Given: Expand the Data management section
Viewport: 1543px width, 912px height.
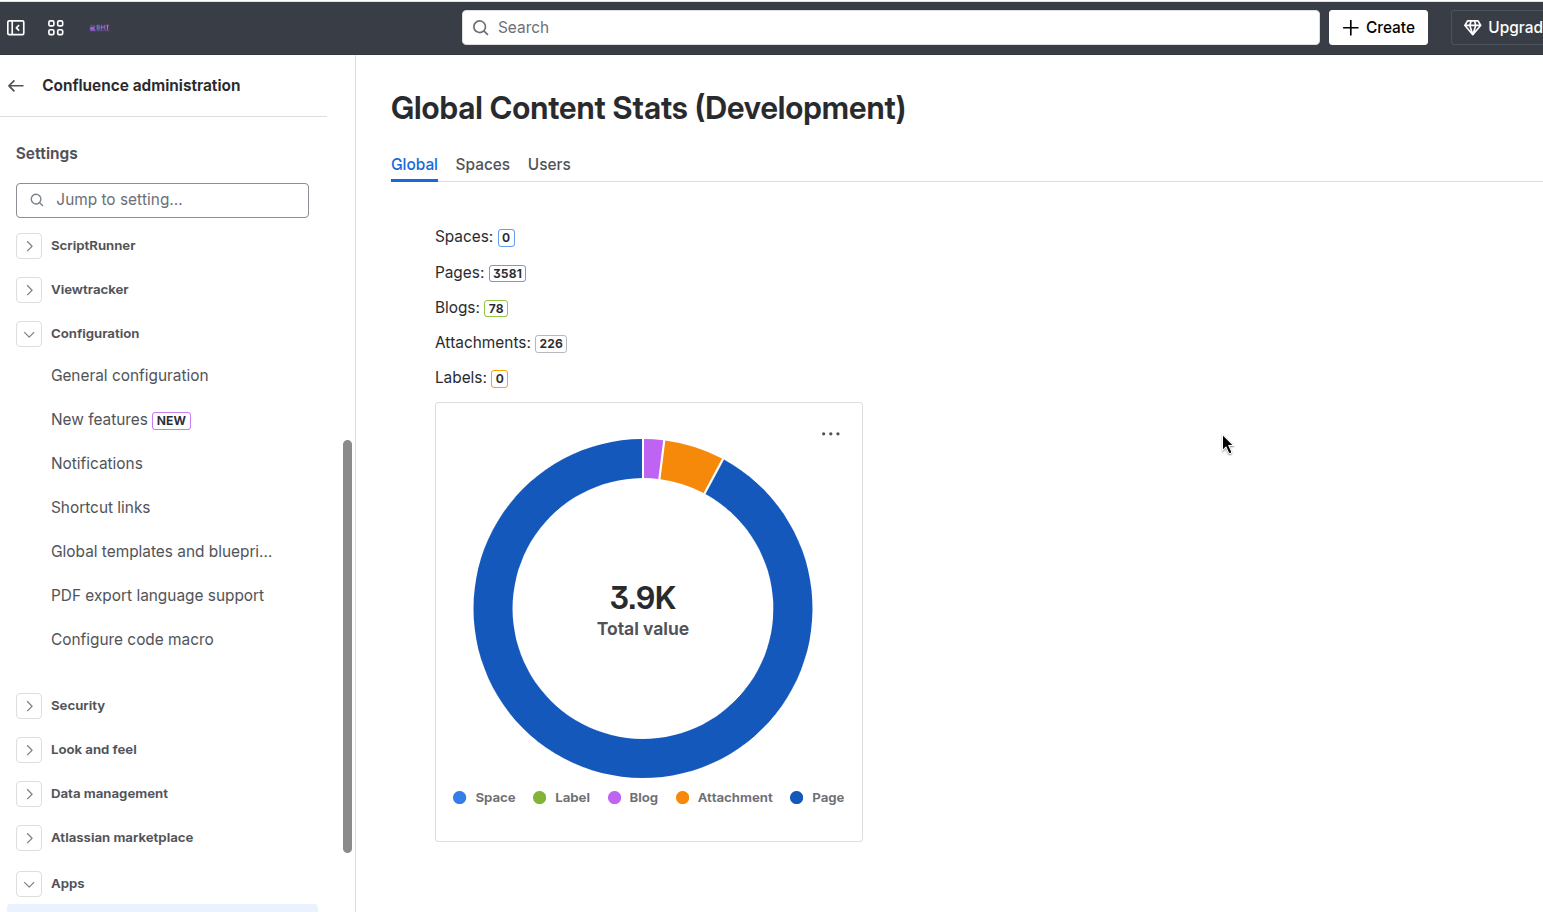Looking at the screenshot, I should (x=29, y=794).
